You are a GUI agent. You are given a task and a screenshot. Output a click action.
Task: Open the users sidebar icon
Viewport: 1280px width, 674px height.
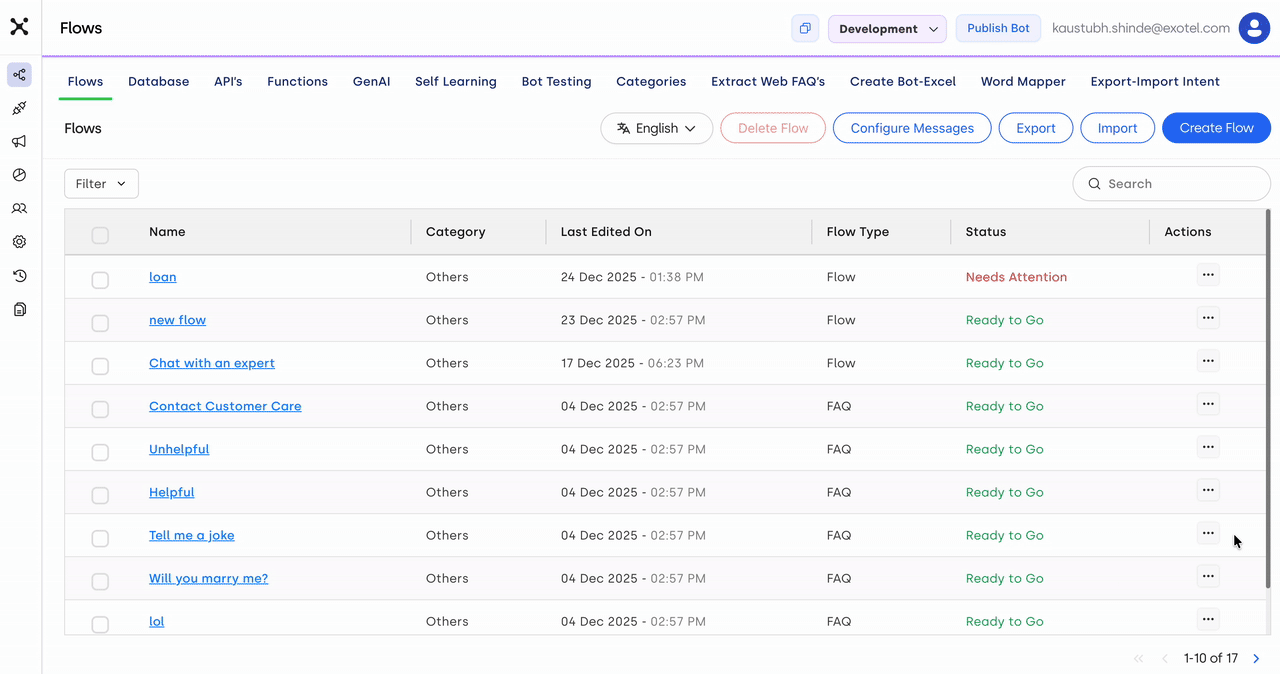(19, 209)
